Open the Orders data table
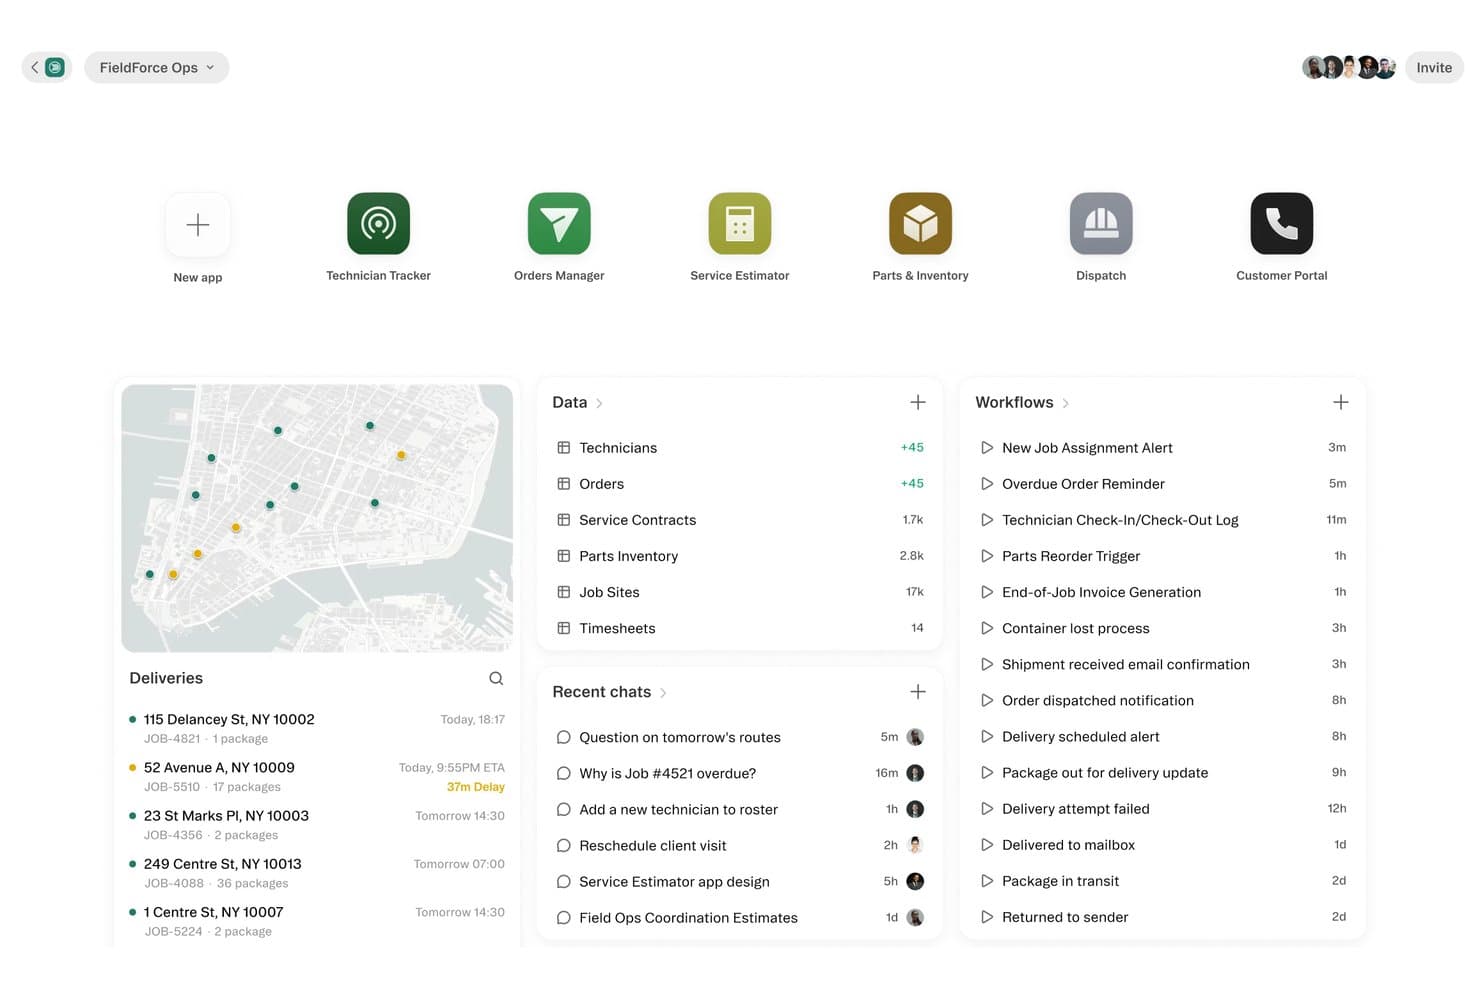The height and width of the screenshot is (987, 1480). point(740,484)
